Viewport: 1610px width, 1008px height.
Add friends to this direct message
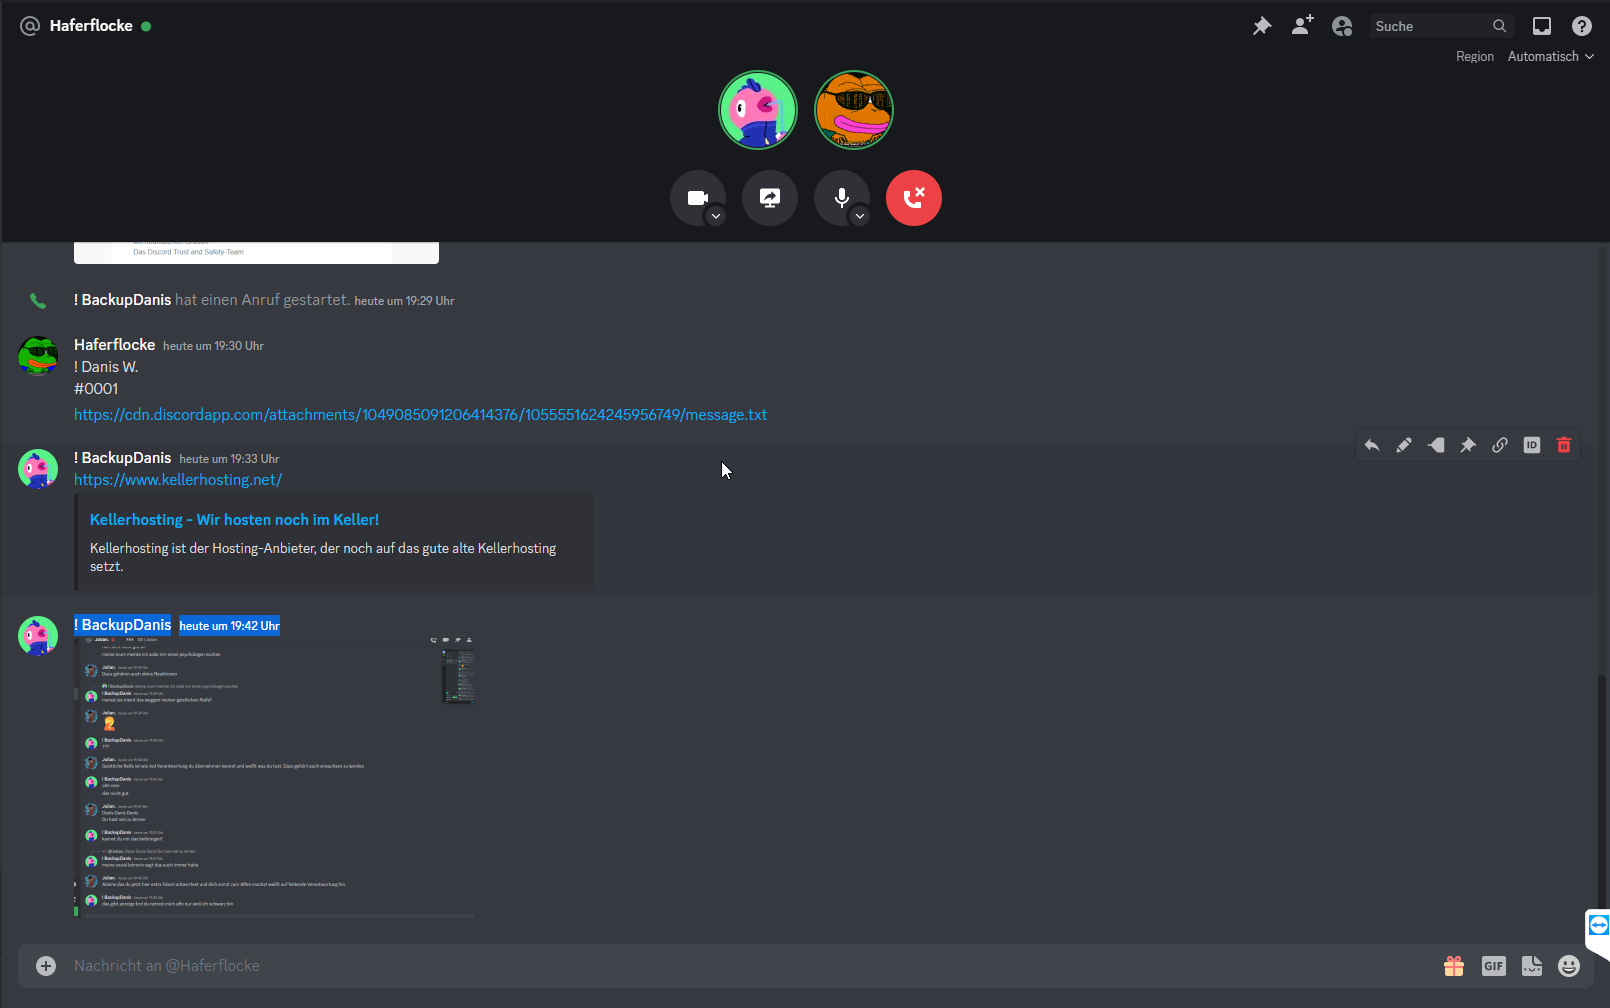coord(1302,26)
